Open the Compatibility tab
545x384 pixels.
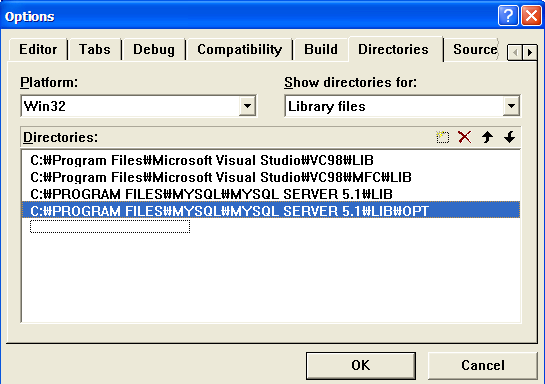coord(239,49)
